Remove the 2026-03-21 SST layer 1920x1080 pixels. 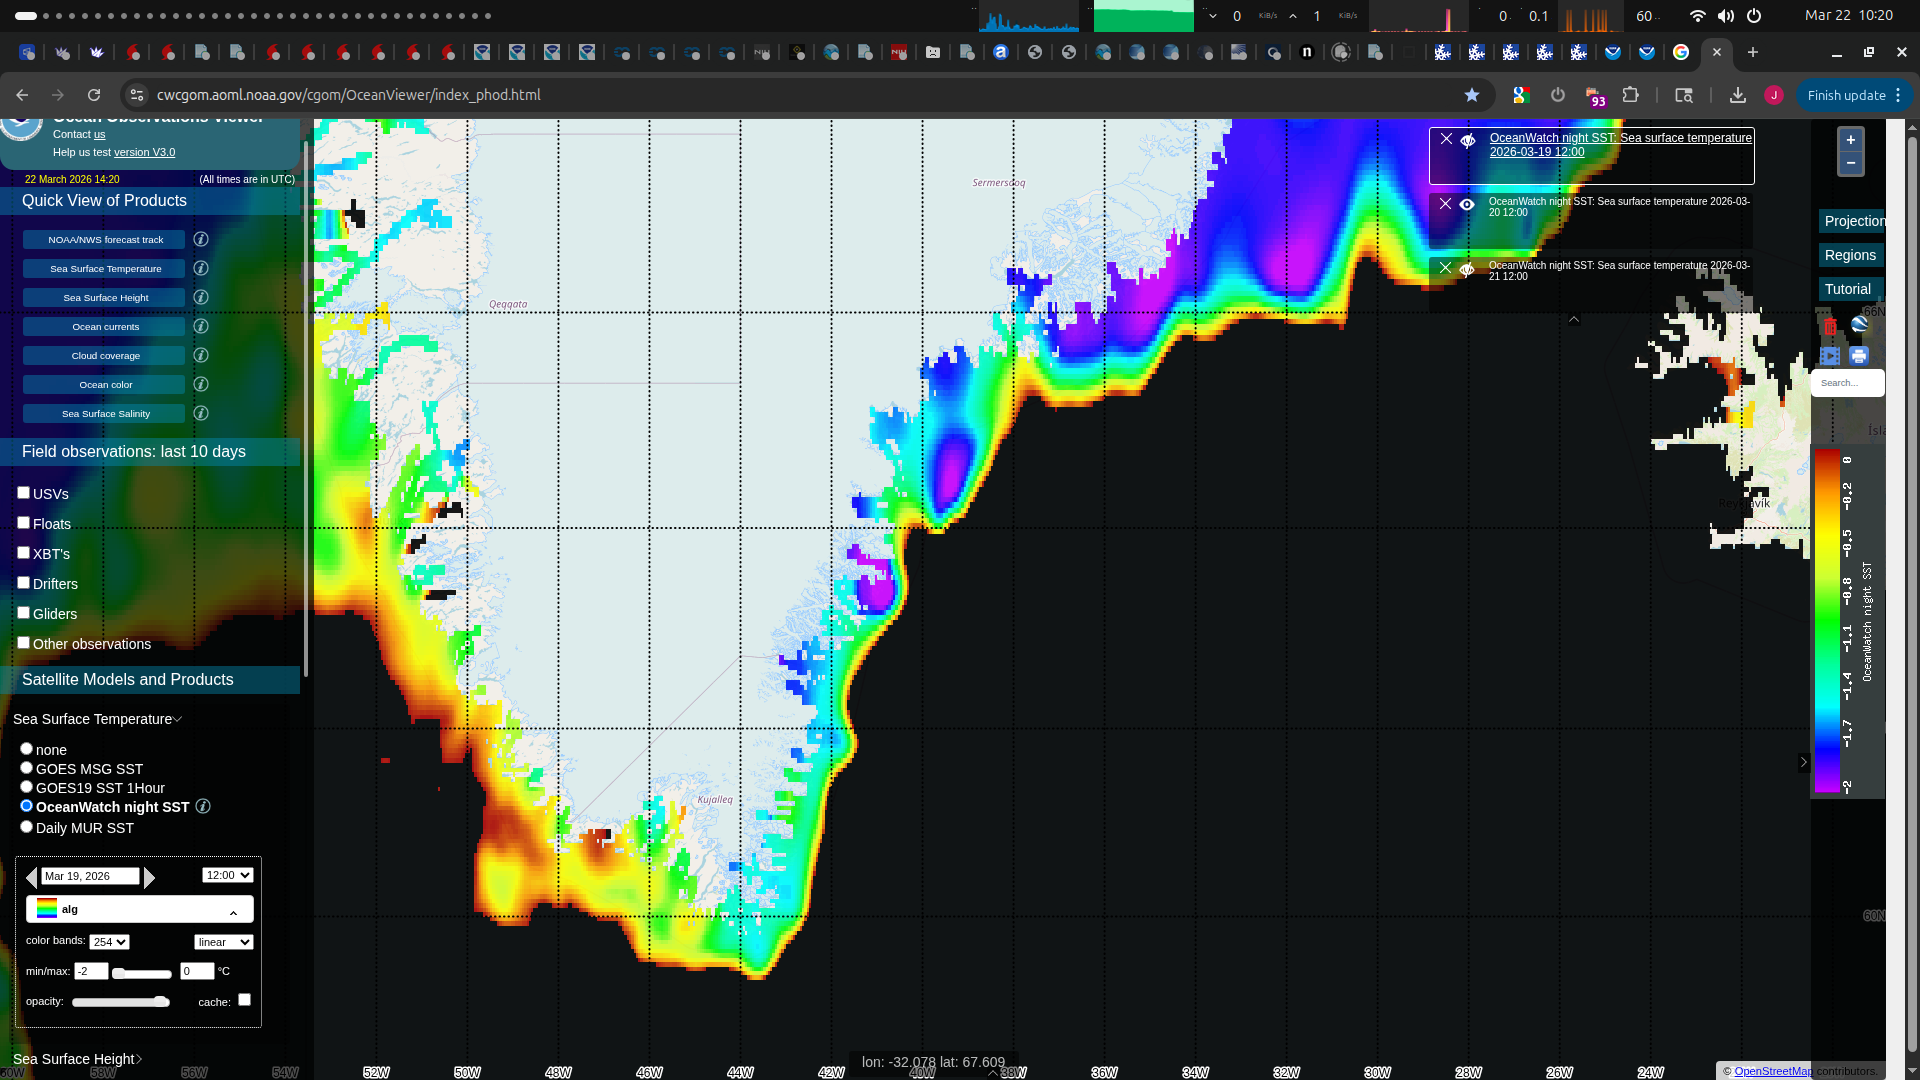pos(1445,268)
